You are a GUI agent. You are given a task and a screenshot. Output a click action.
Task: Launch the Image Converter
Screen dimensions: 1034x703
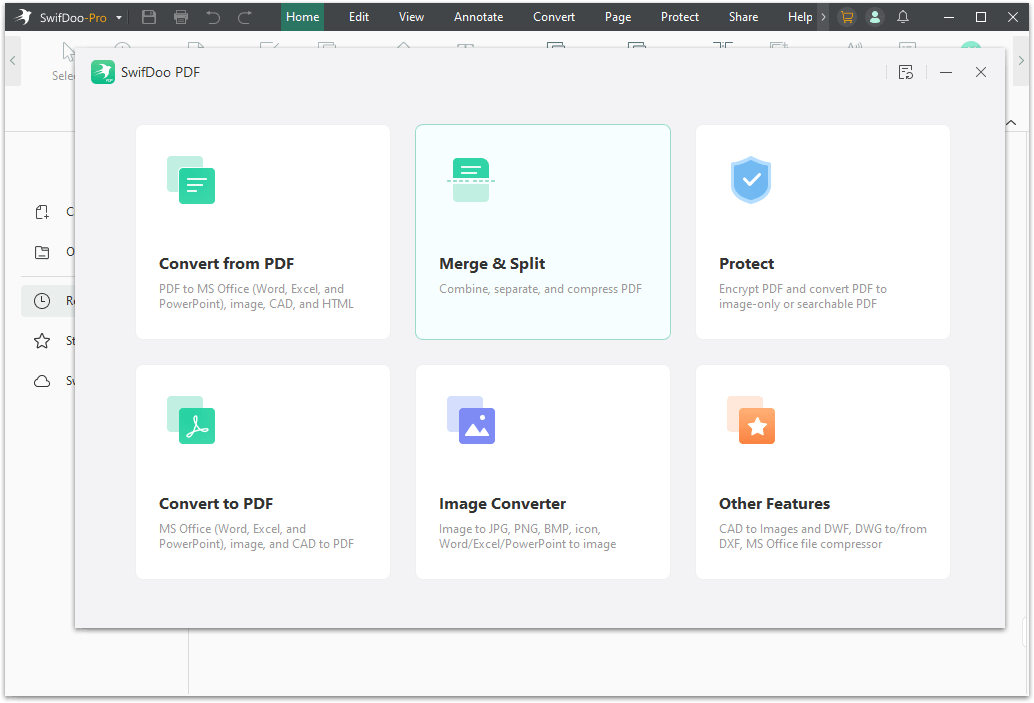pyautogui.click(x=542, y=472)
